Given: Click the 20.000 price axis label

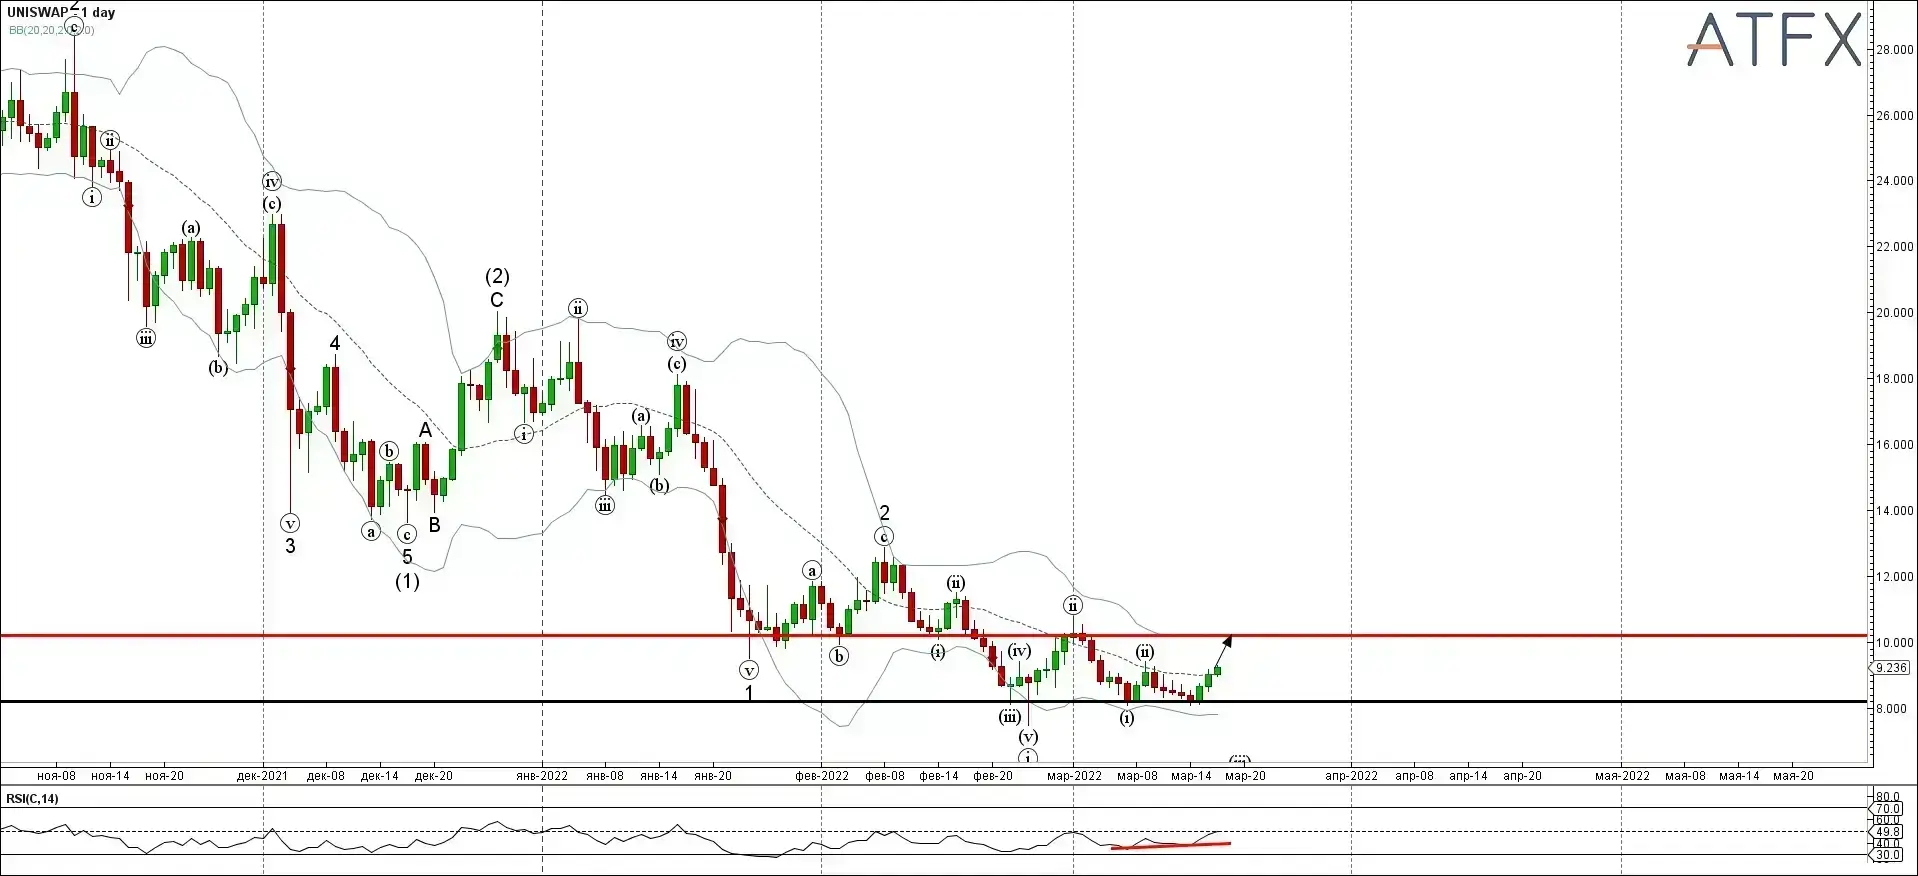Looking at the screenshot, I should pos(1894,313).
